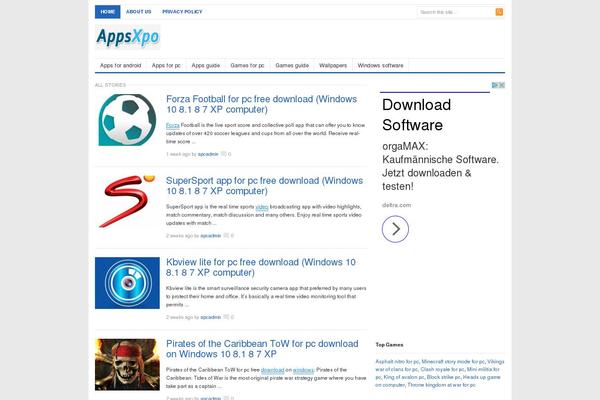
Task: Open Minecraft story mode for pc link
Action: [453, 361]
